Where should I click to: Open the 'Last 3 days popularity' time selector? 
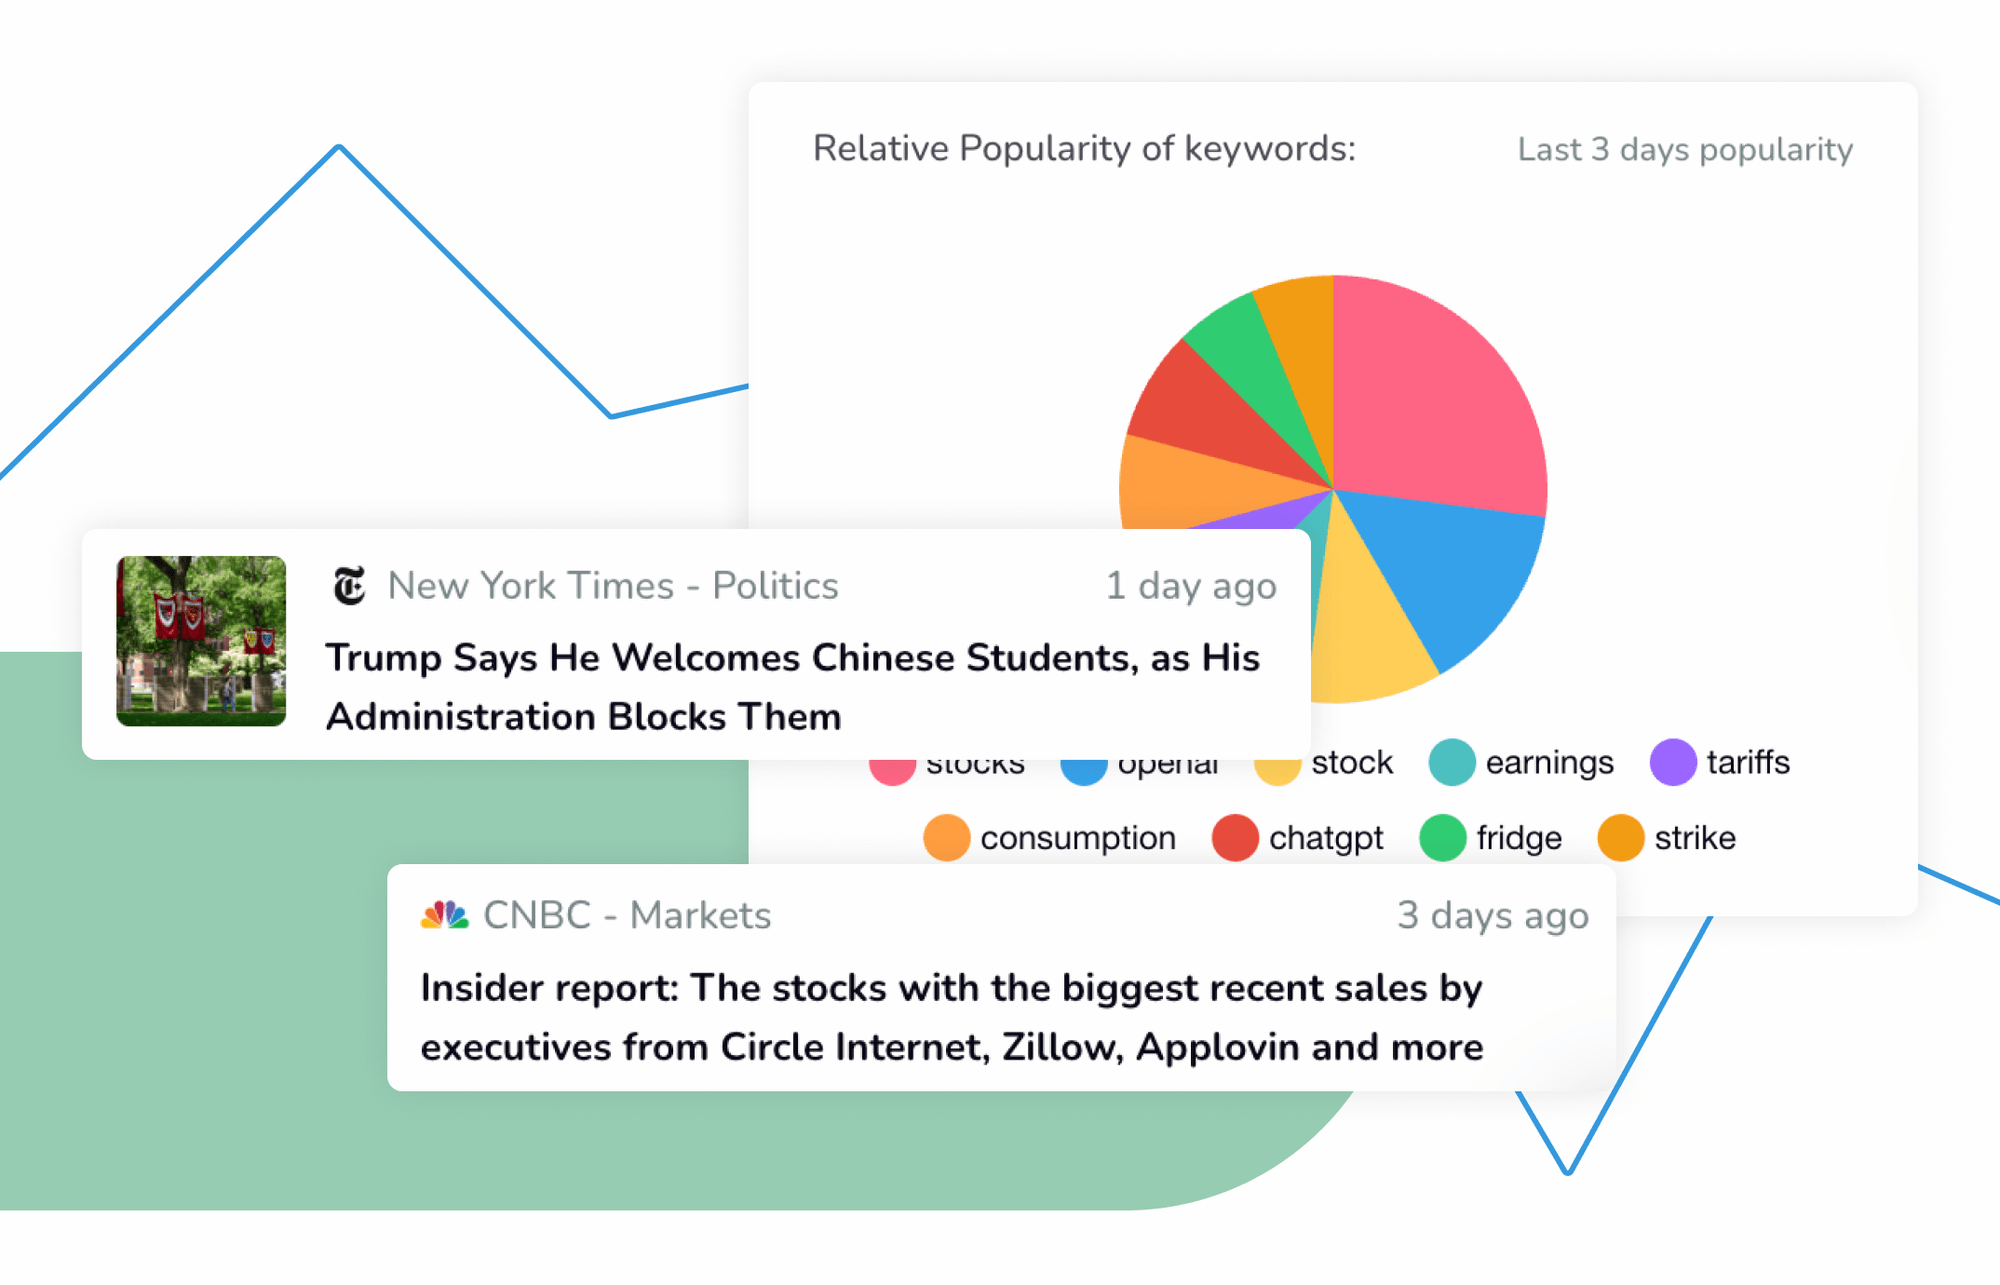[1684, 149]
